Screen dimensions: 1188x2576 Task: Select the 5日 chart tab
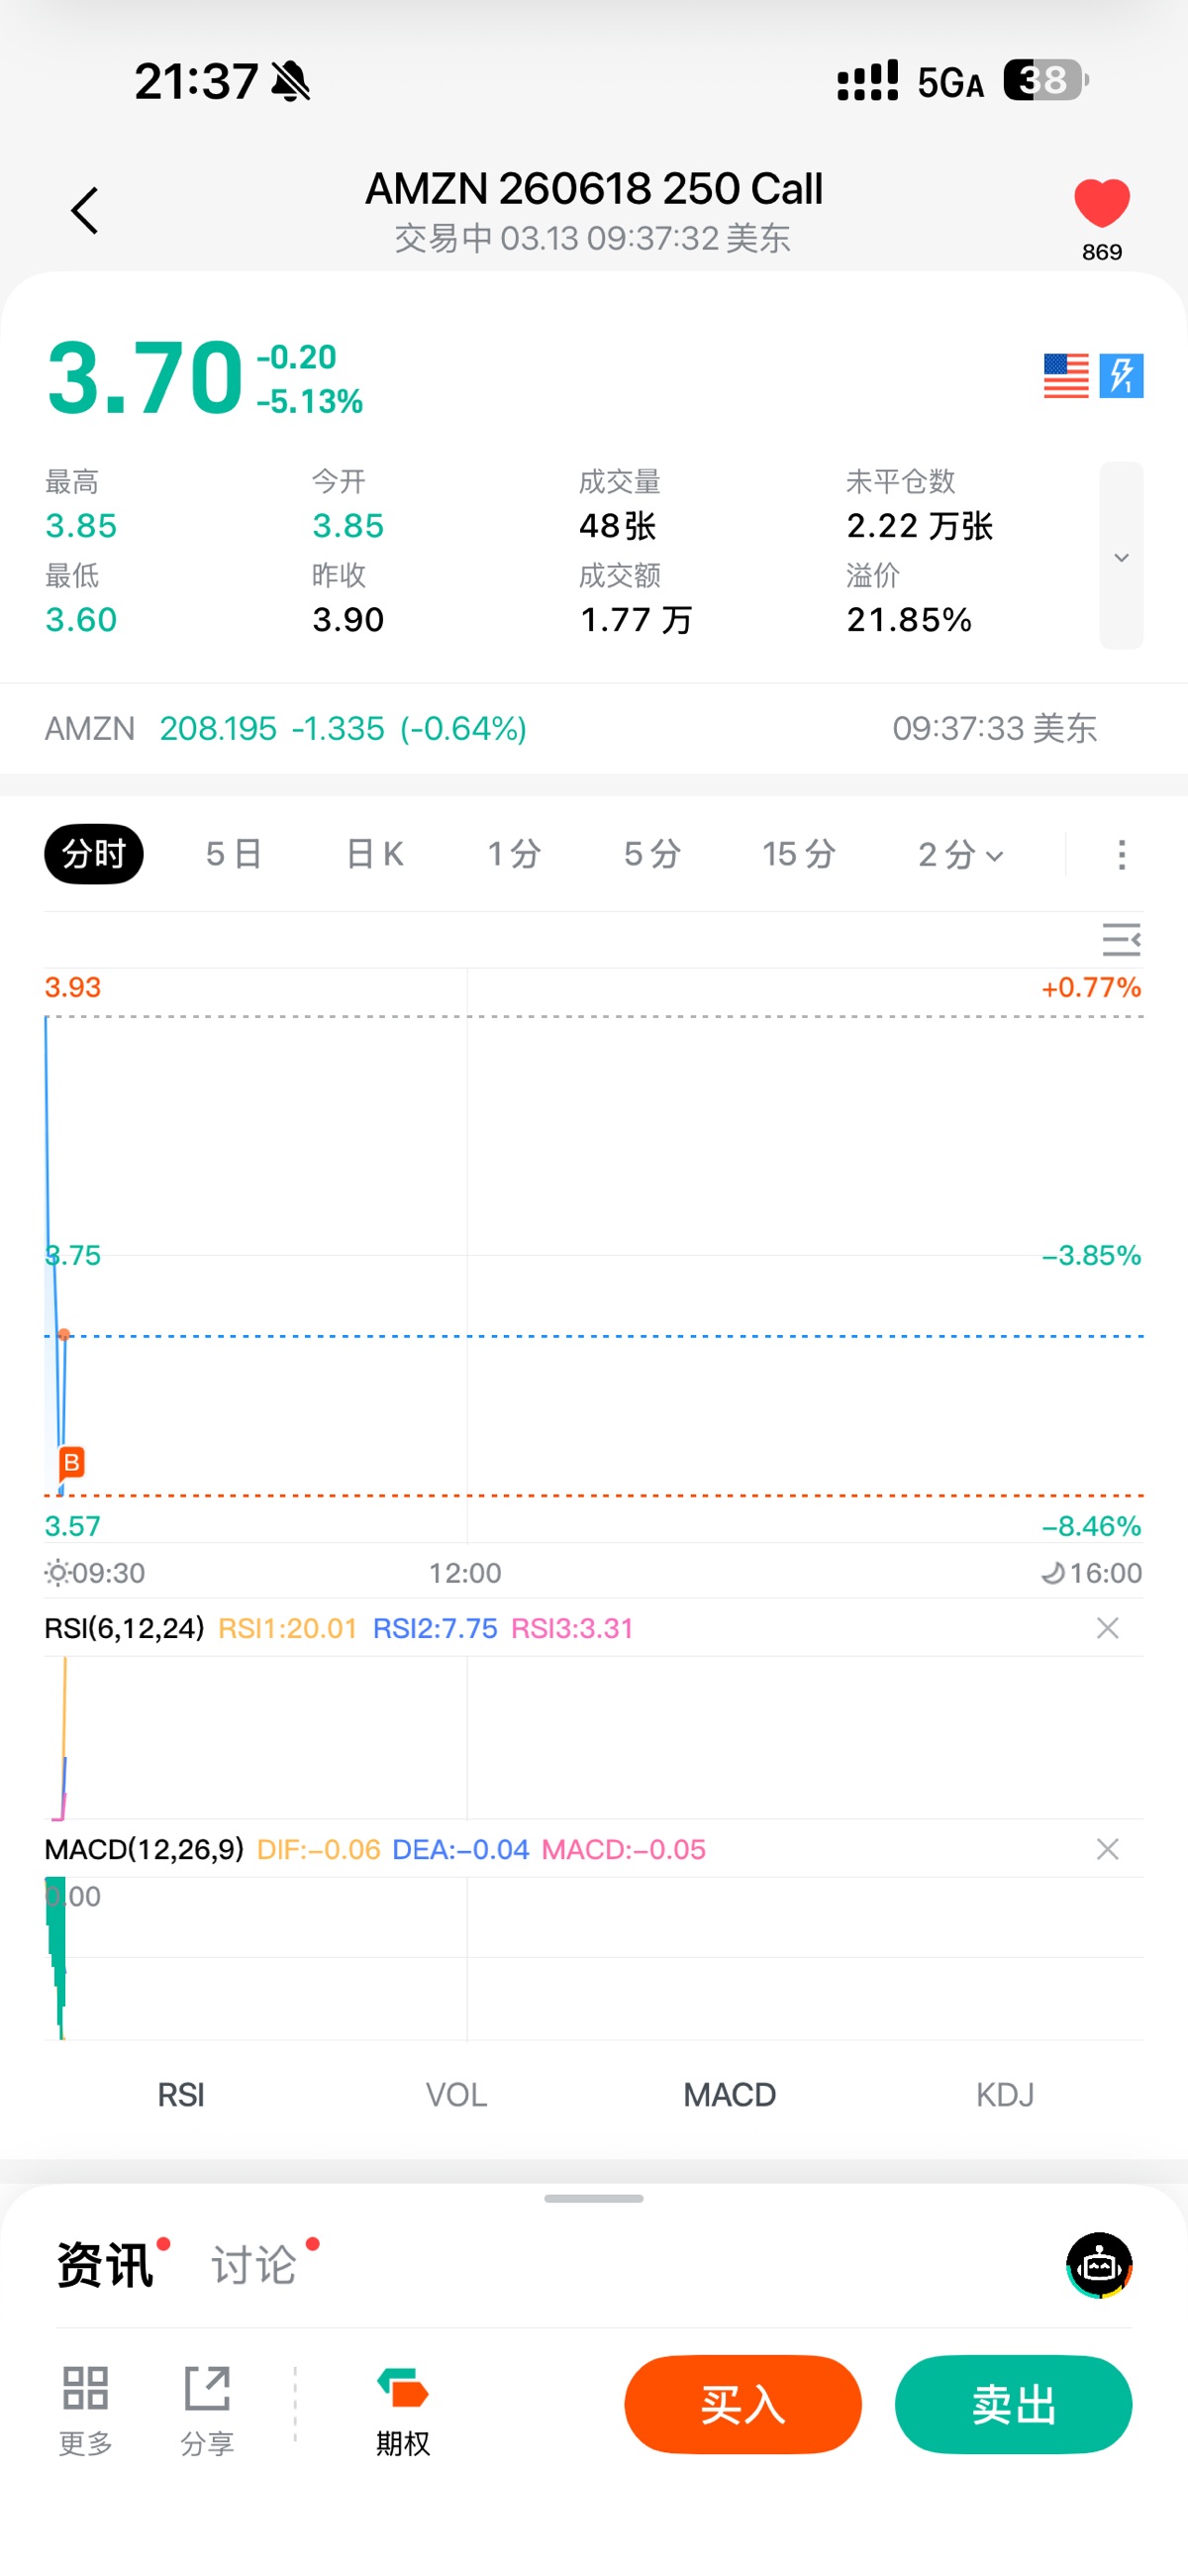click(x=234, y=855)
